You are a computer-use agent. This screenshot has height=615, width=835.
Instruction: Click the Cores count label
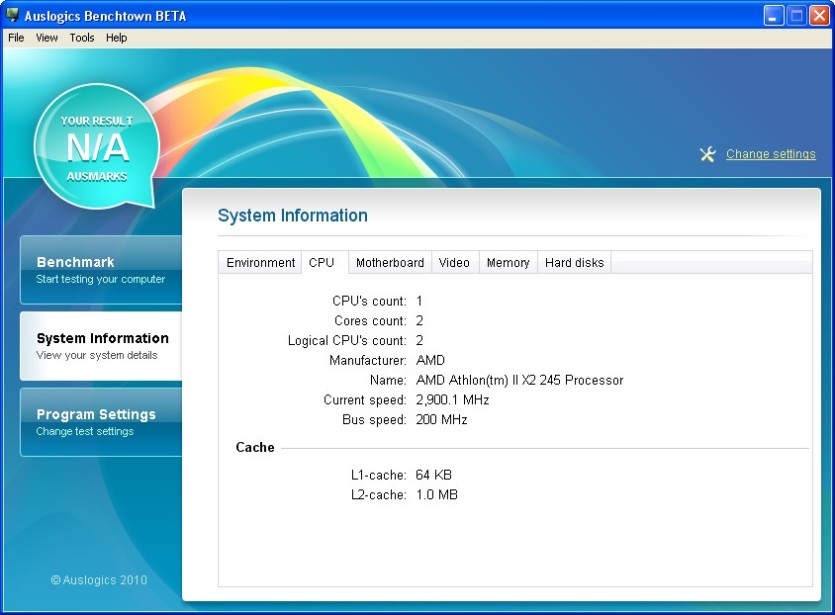click(x=370, y=321)
